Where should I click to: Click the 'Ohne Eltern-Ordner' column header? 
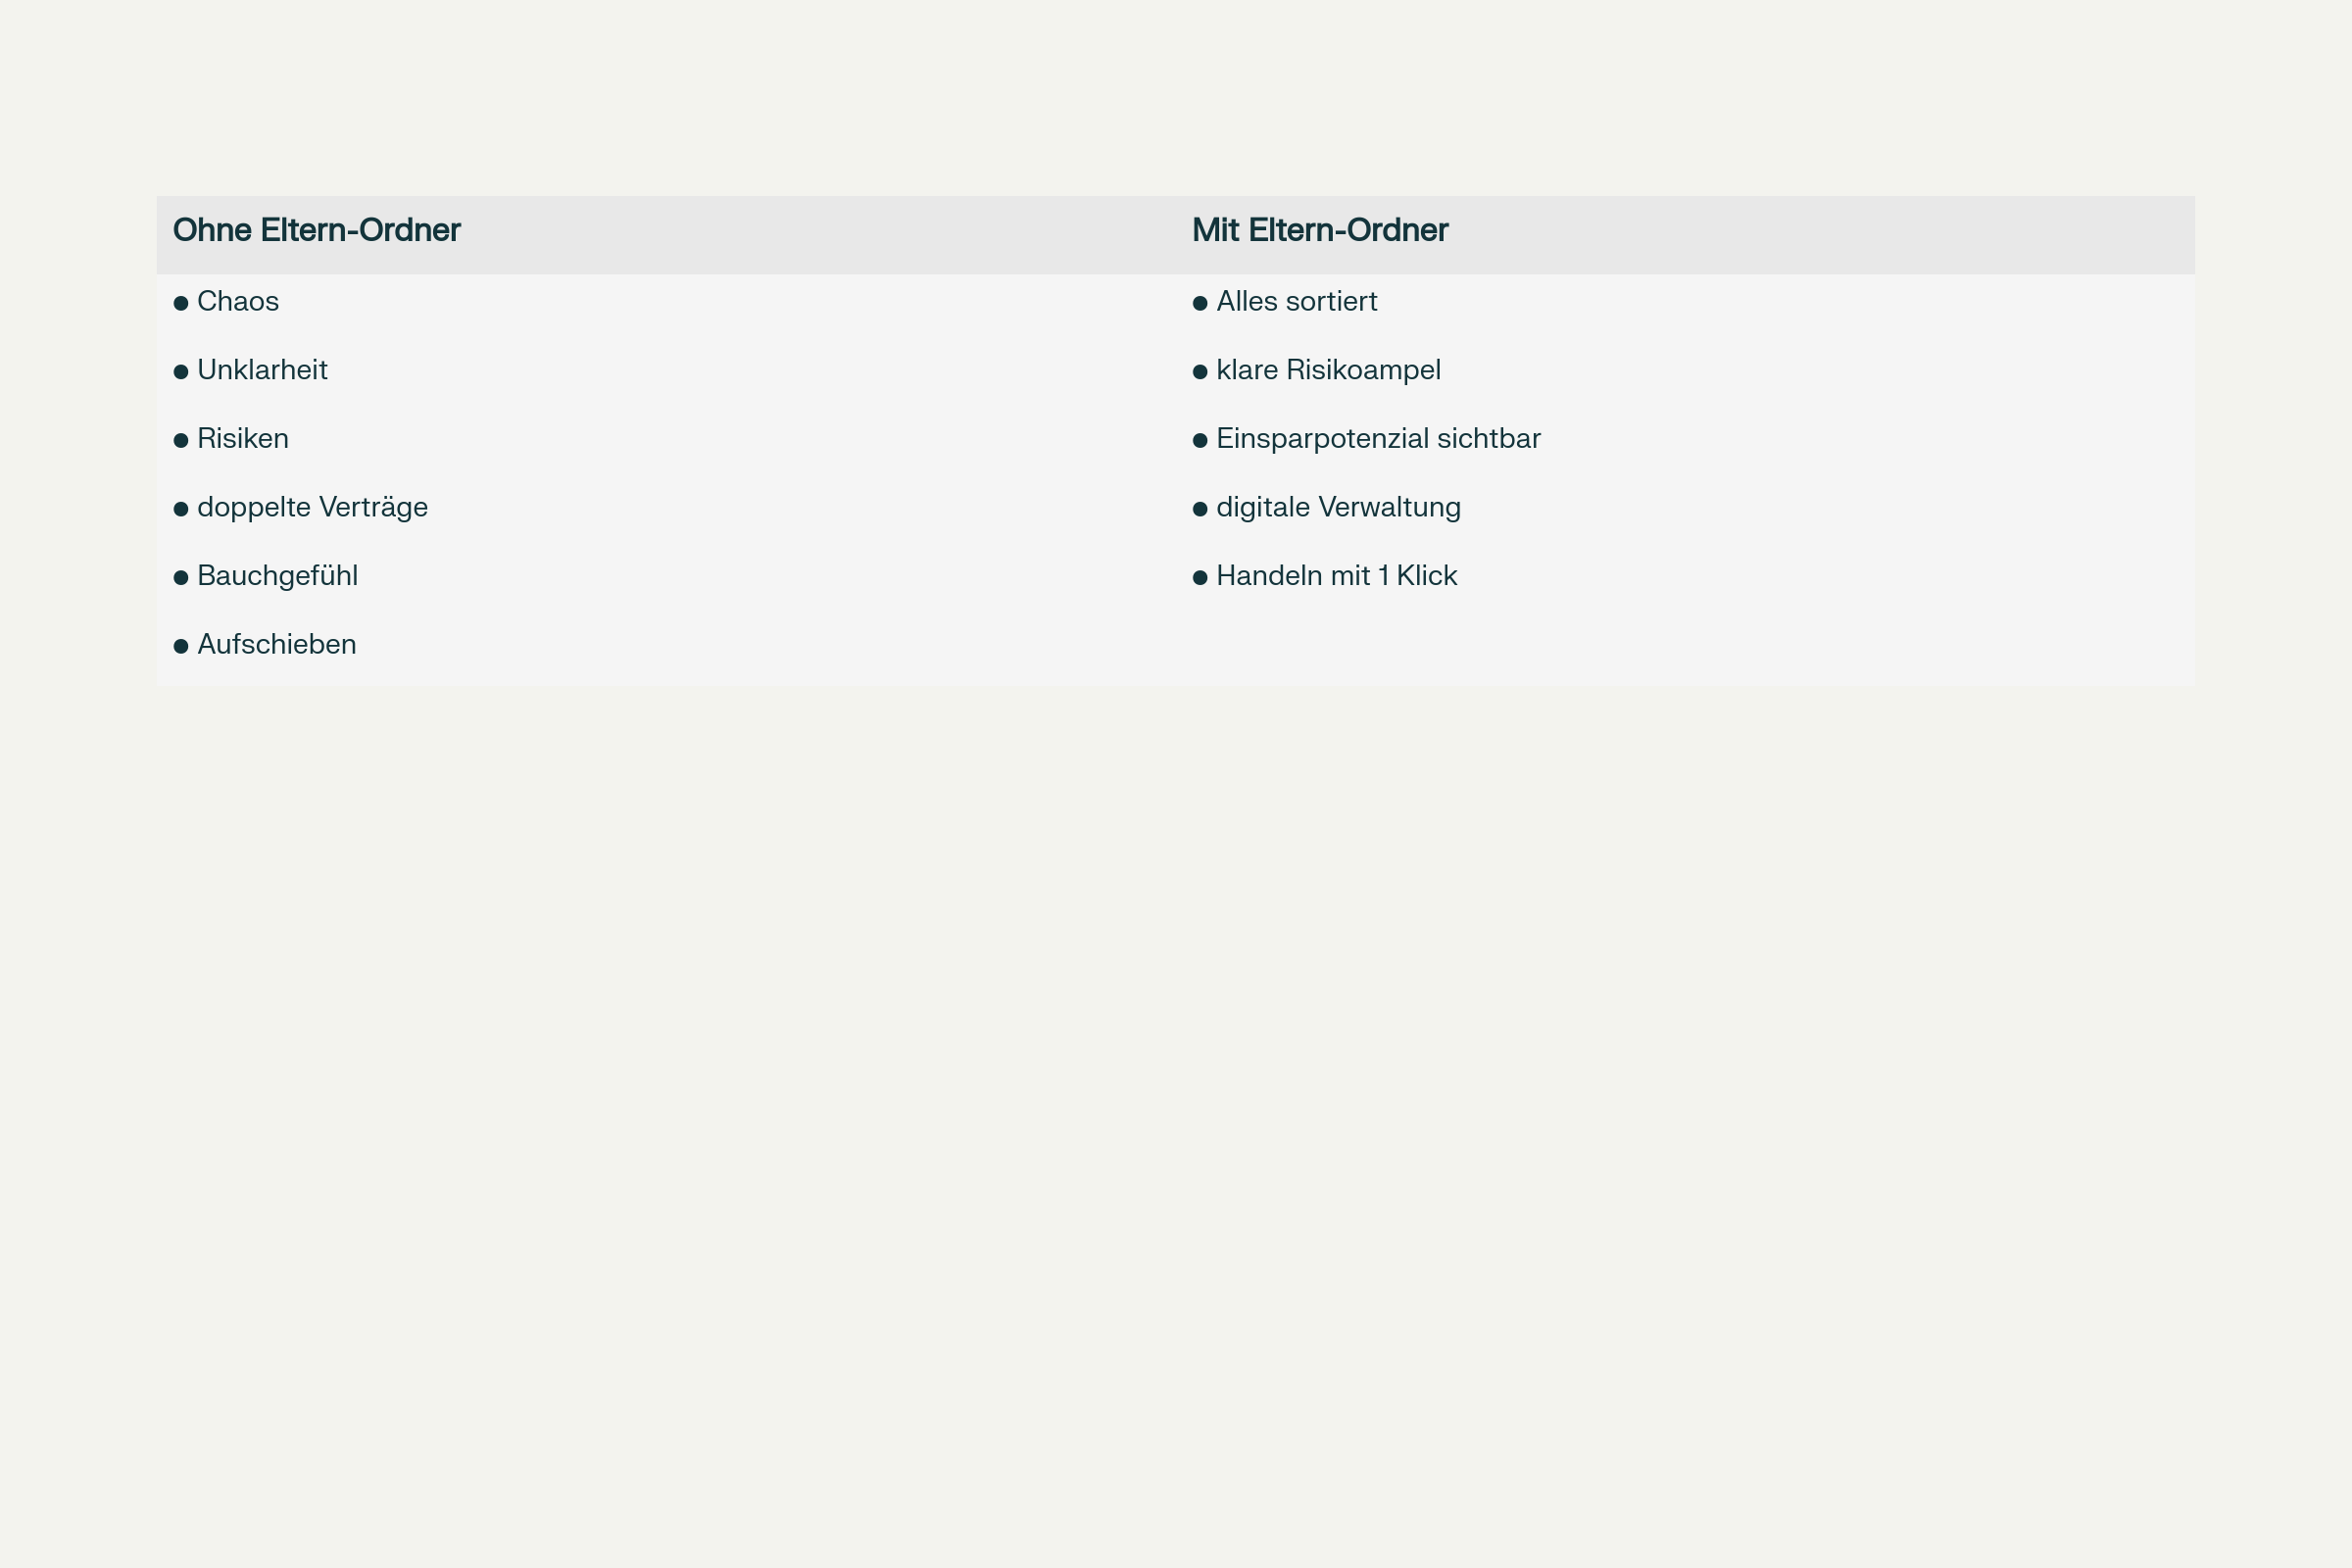click(316, 230)
